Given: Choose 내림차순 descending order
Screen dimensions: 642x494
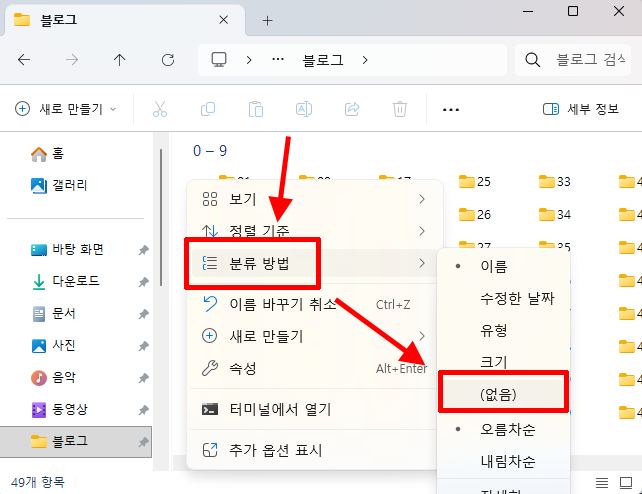Looking at the screenshot, I should tap(503, 461).
